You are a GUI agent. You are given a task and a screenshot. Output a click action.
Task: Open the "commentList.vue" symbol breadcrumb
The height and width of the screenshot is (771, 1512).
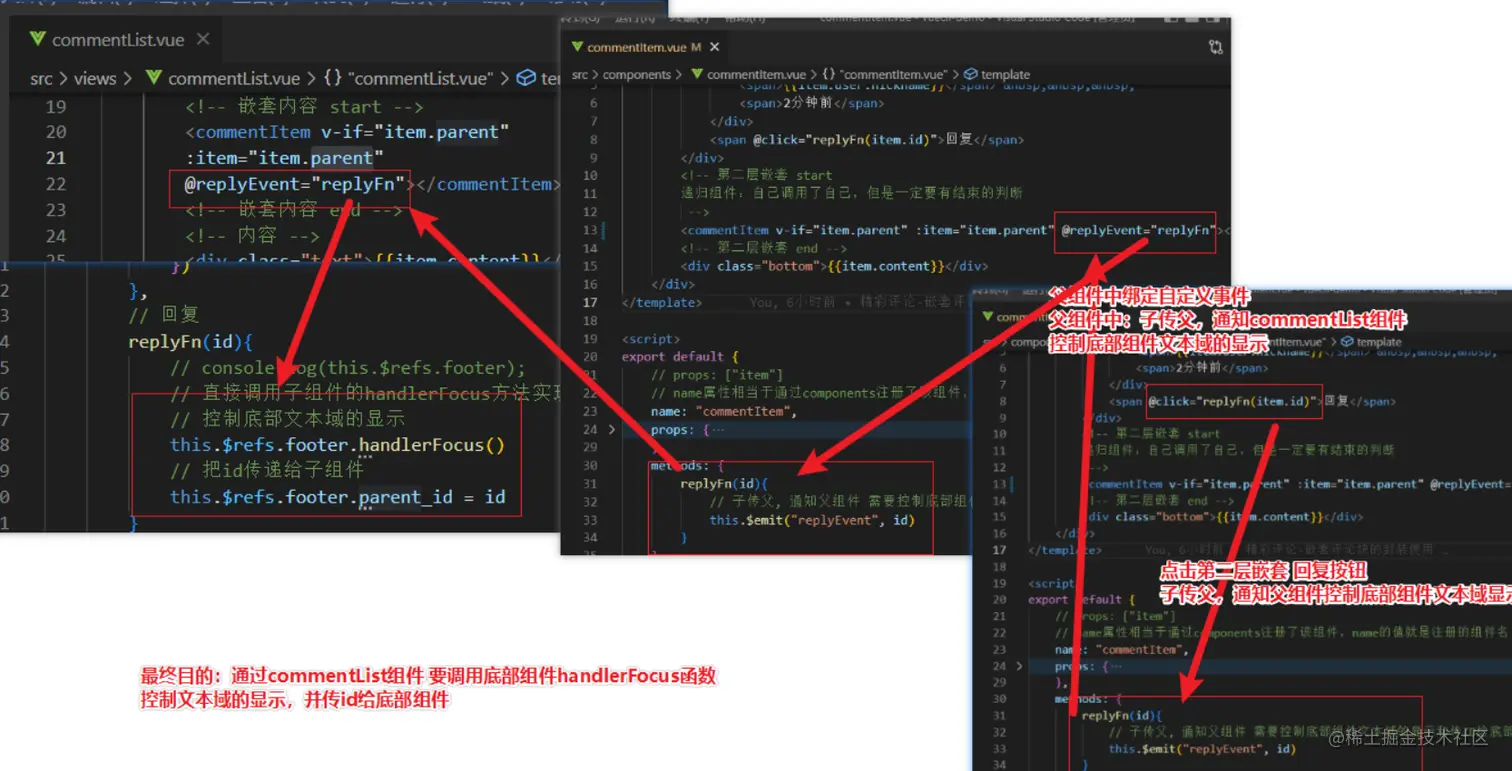click(x=421, y=78)
